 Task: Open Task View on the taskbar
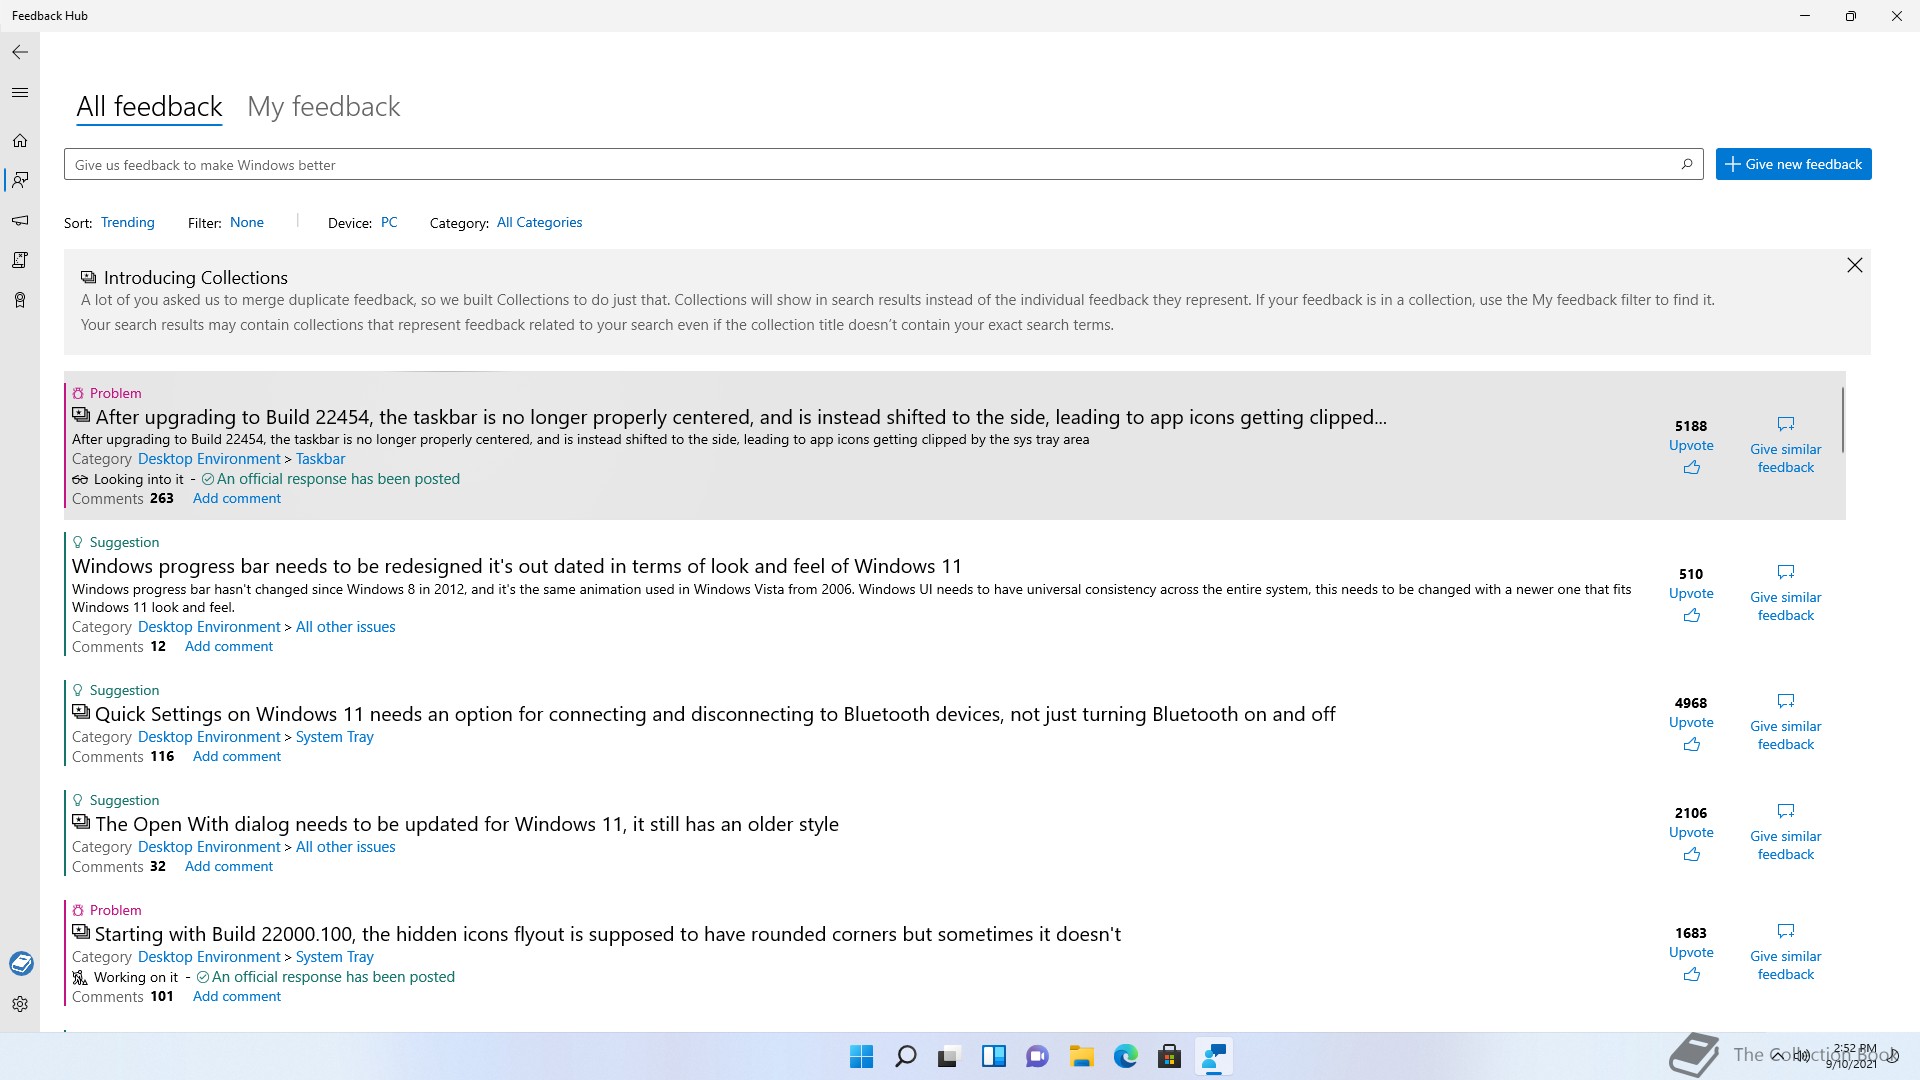tap(949, 1057)
